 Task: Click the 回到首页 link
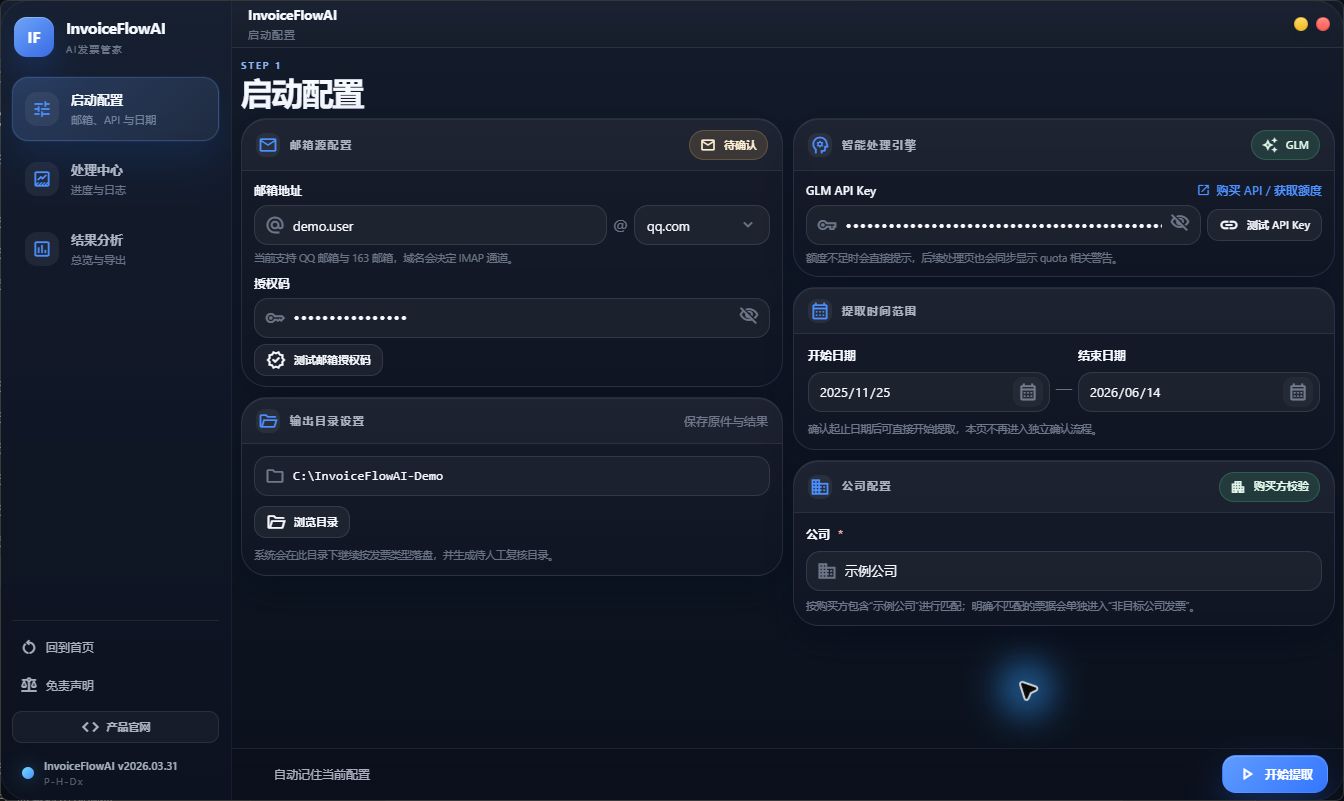[58, 647]
